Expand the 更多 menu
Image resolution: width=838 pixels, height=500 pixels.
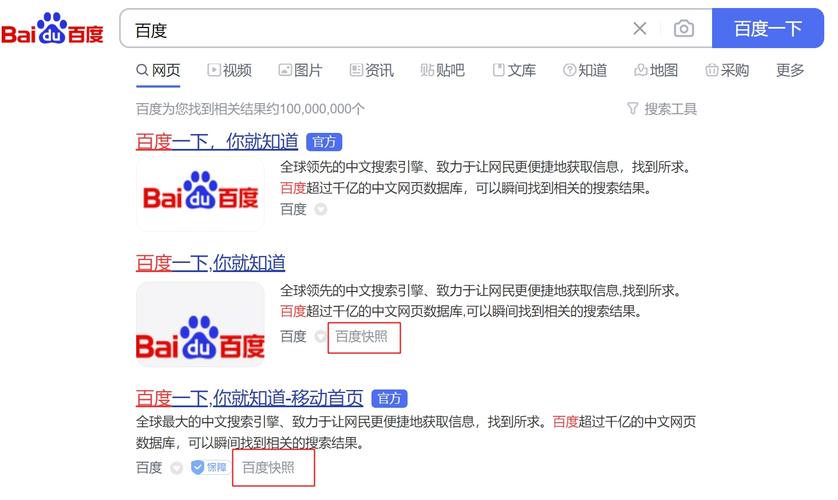(790, 70)
